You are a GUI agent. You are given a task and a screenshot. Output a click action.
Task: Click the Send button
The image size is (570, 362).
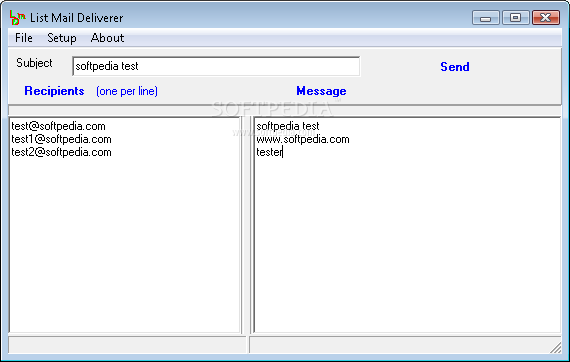point(454,67)
